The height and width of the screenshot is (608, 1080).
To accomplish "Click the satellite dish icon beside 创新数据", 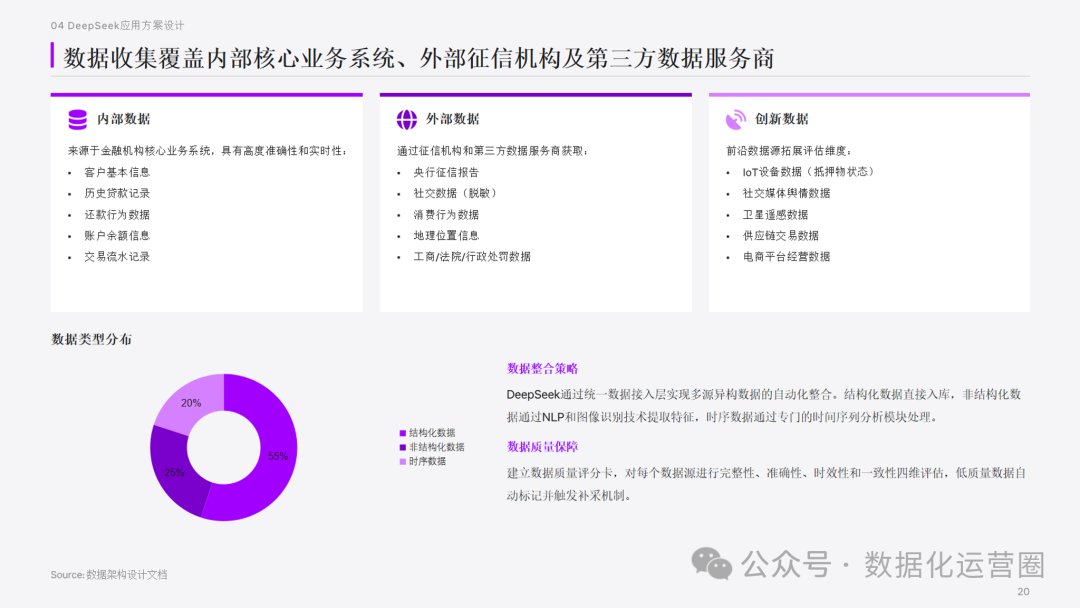I will pos(736,119).
